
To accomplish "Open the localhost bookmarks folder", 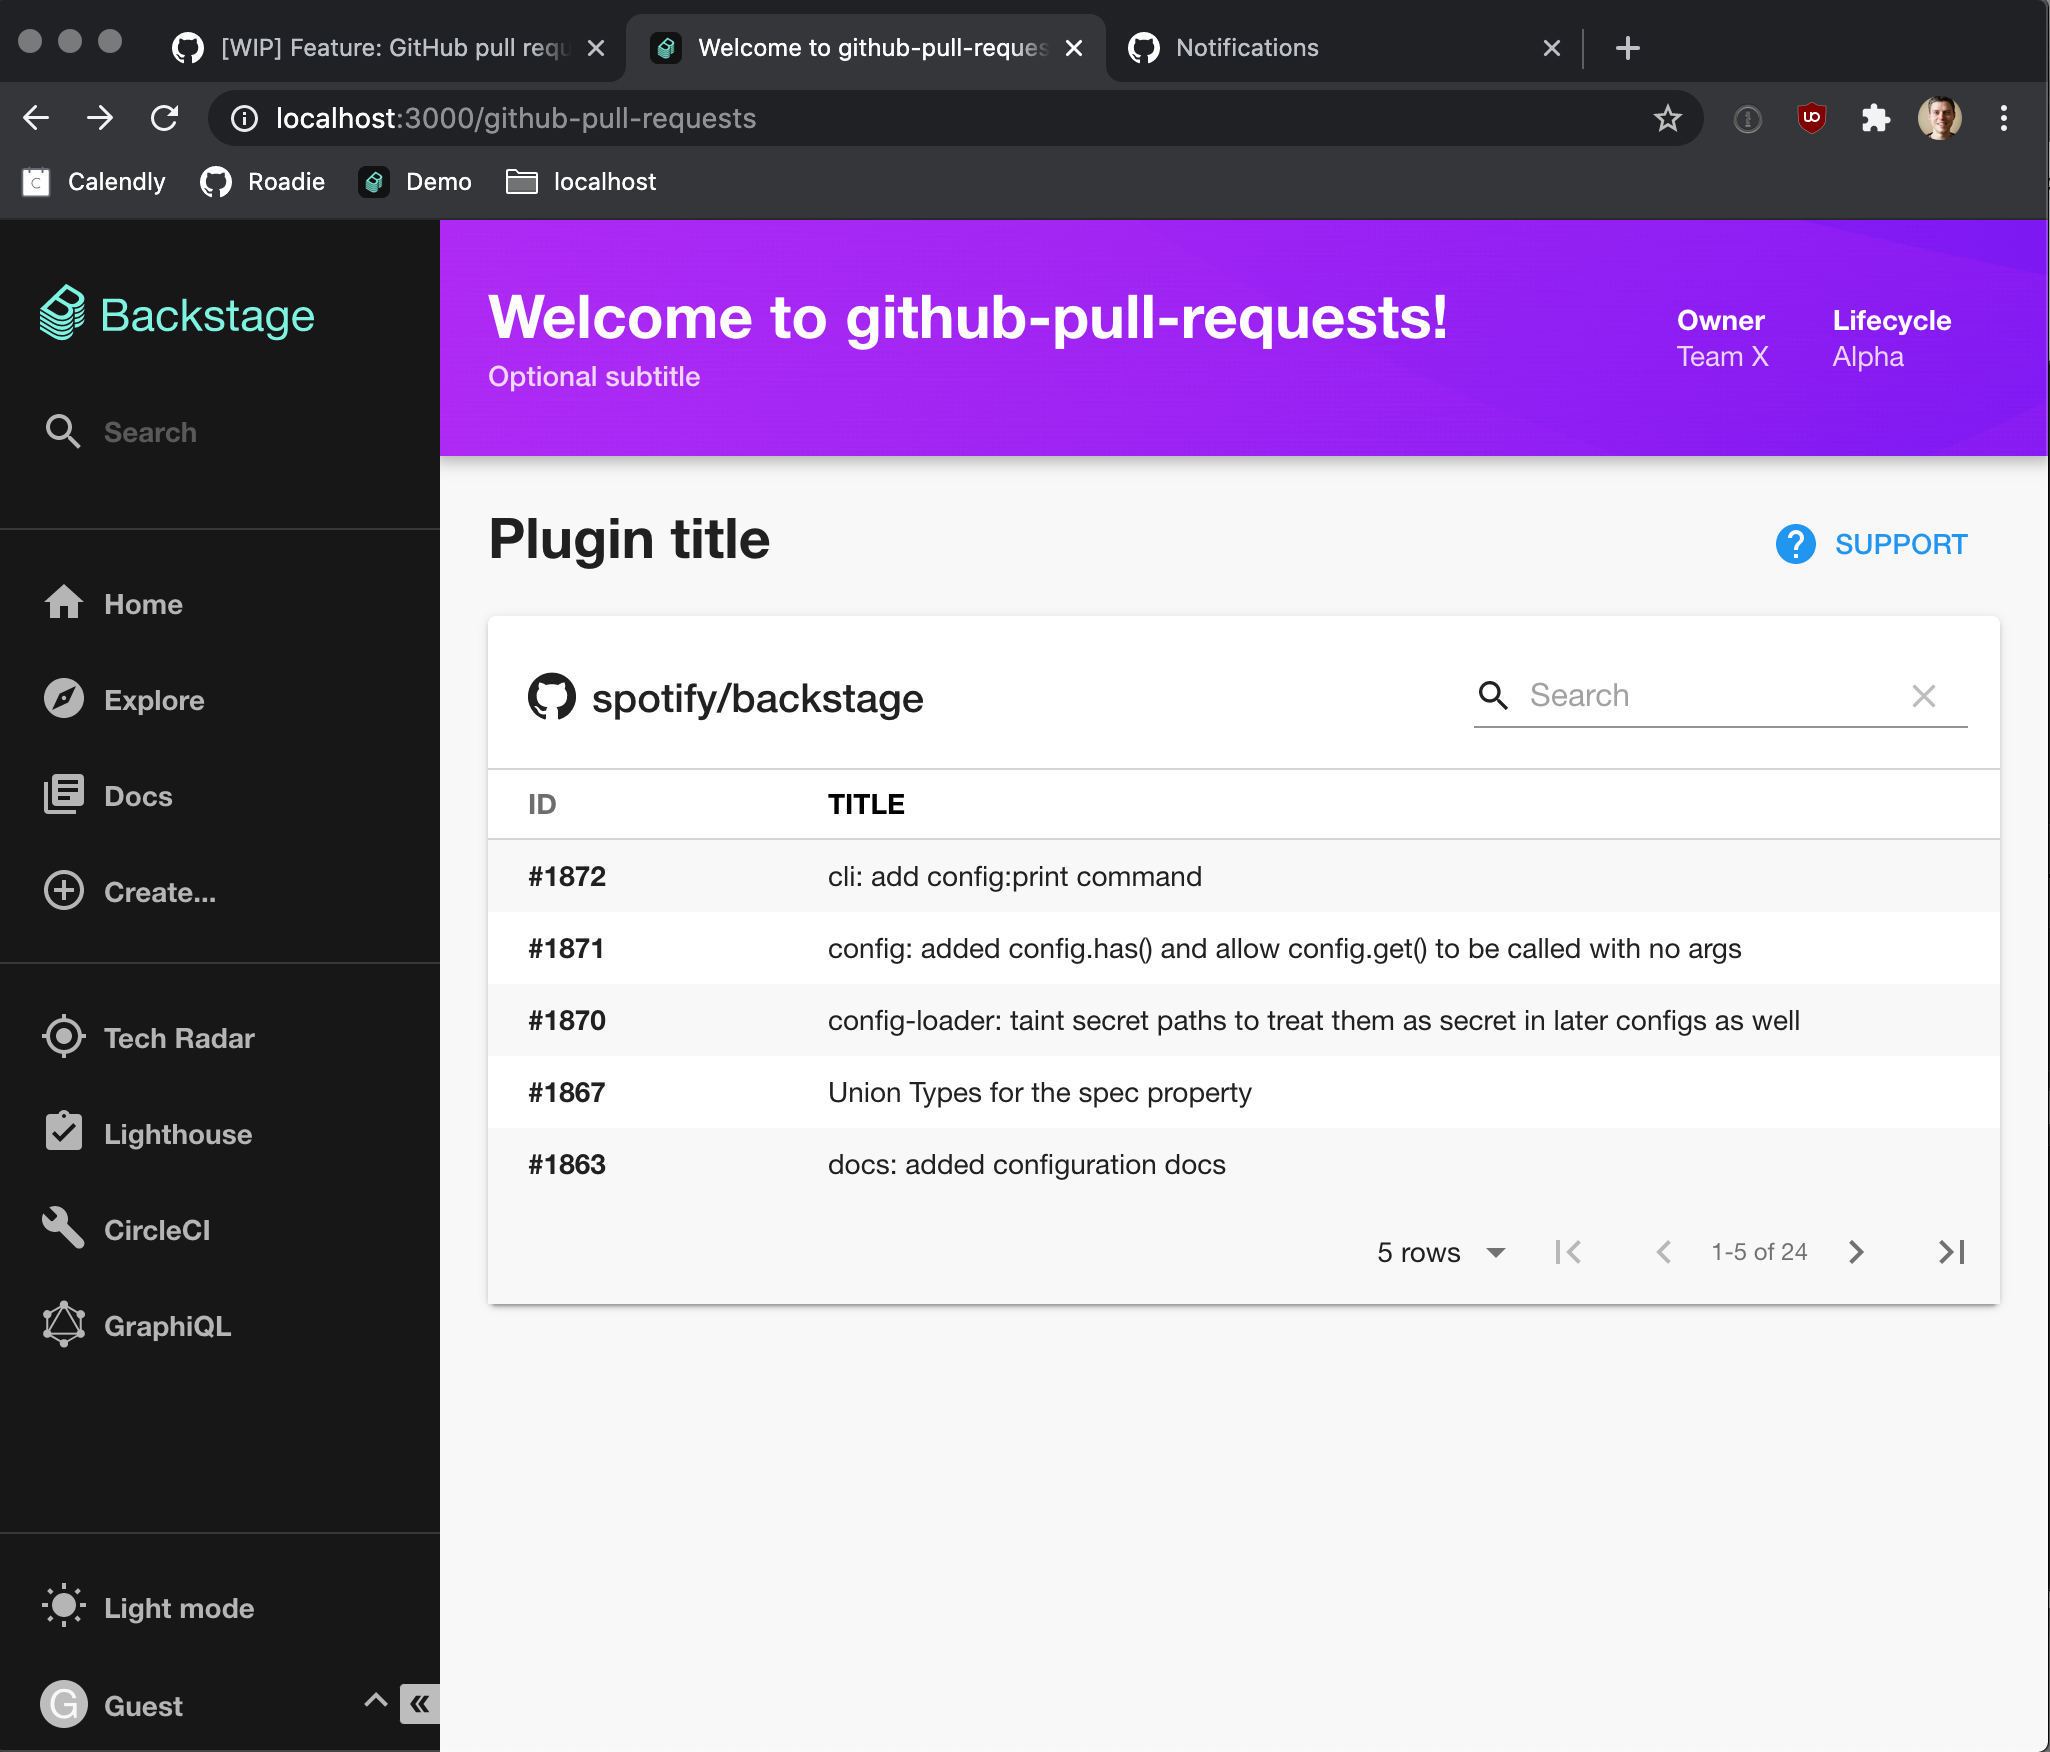I will (581, 182).
